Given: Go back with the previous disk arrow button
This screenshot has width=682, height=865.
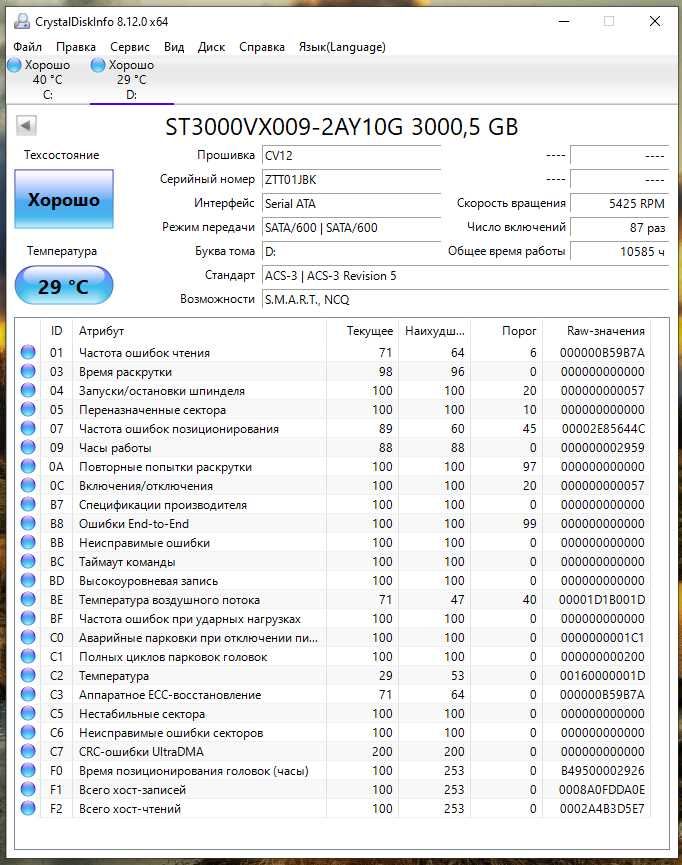Looking at the screenshot, I should pyautogui.click(x=26, y=125).
